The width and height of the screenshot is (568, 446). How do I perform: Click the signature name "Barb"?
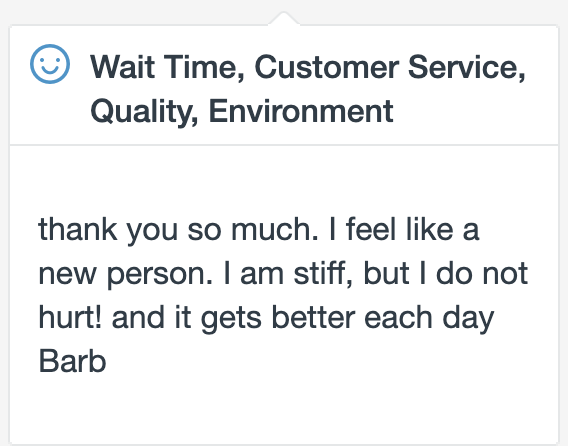point(72,361)
